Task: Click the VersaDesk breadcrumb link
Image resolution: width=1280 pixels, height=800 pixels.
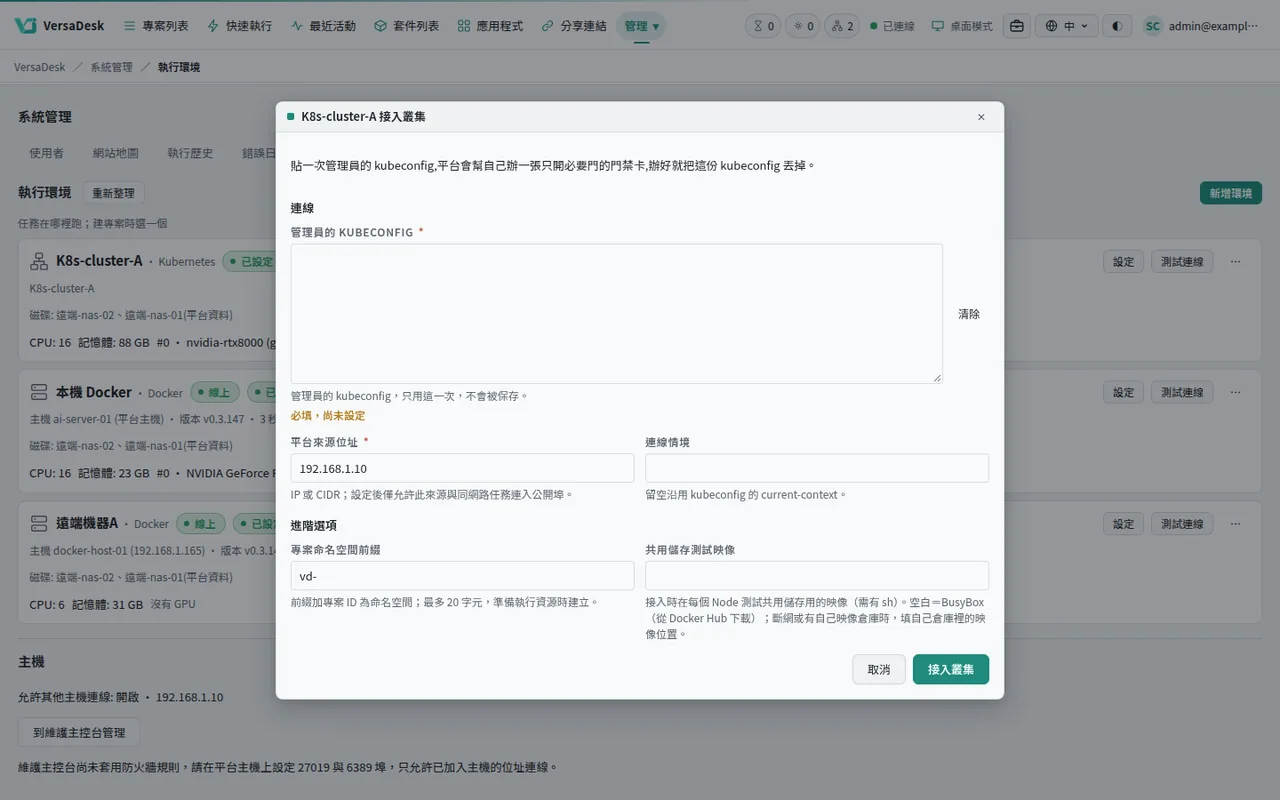Action: point(40,67)
